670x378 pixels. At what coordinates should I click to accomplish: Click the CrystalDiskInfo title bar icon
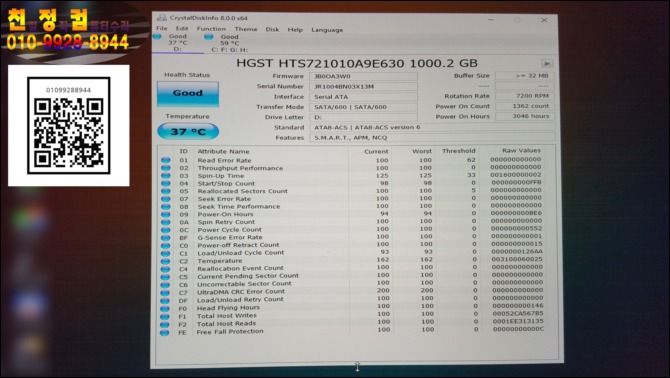point(162,18)
